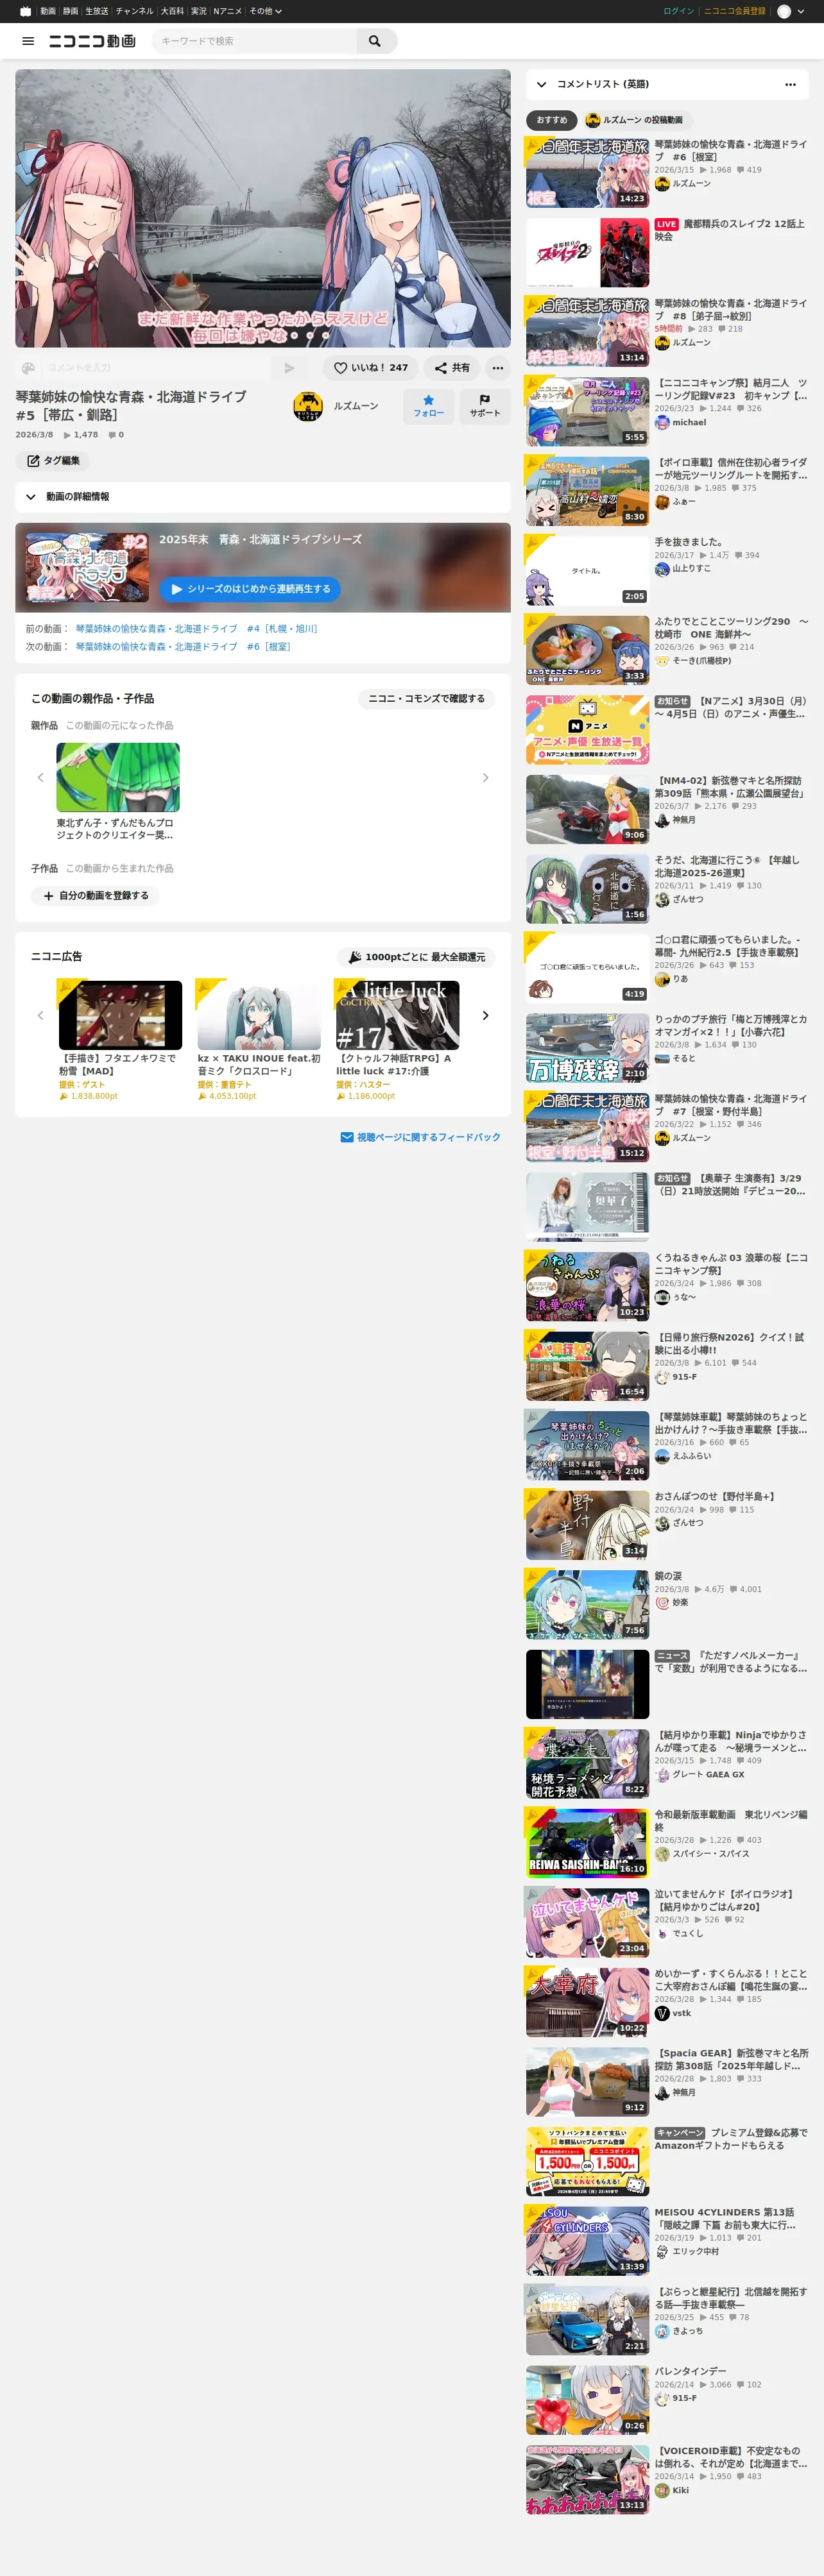Click ニコニ・コモンズで確認する button
The image size is (824, 2576).
tap(426, 699)
